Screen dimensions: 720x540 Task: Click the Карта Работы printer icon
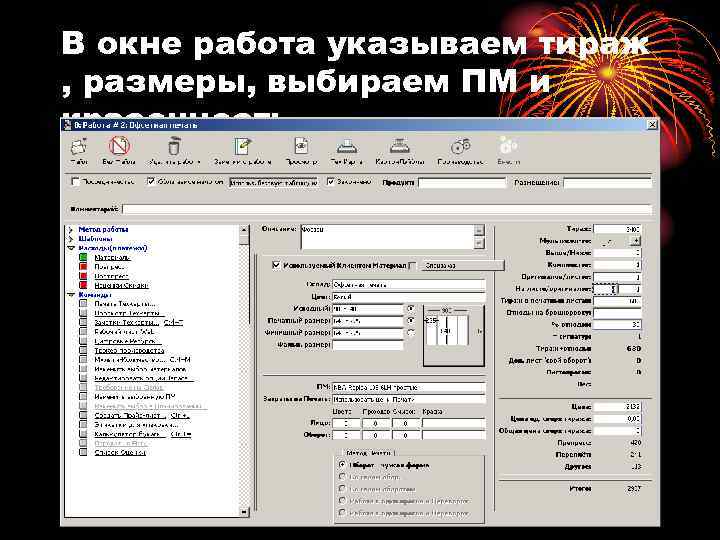tap(399, 146)
